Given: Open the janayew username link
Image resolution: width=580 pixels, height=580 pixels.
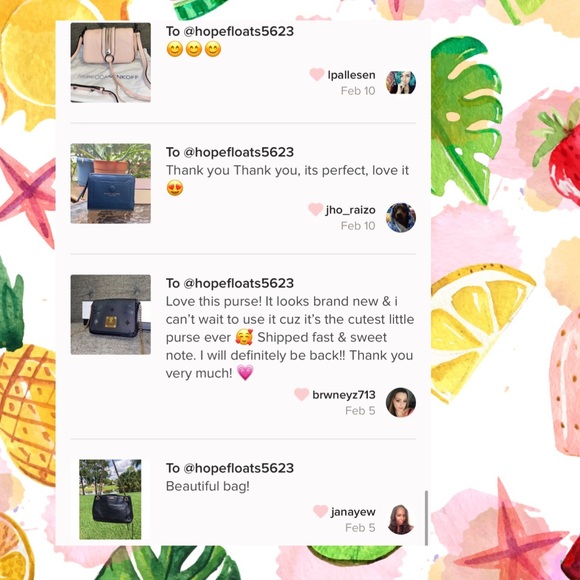Looking at the screenshot, I should click(353, 512).
